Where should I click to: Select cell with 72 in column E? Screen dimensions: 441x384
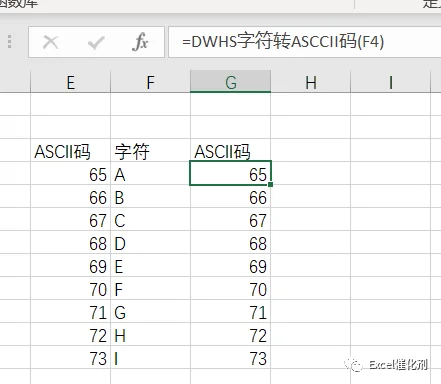70,334
